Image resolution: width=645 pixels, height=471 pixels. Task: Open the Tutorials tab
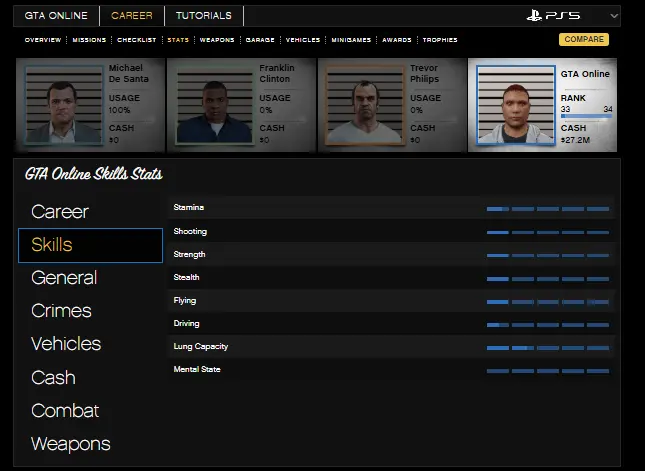coord(203,16)
